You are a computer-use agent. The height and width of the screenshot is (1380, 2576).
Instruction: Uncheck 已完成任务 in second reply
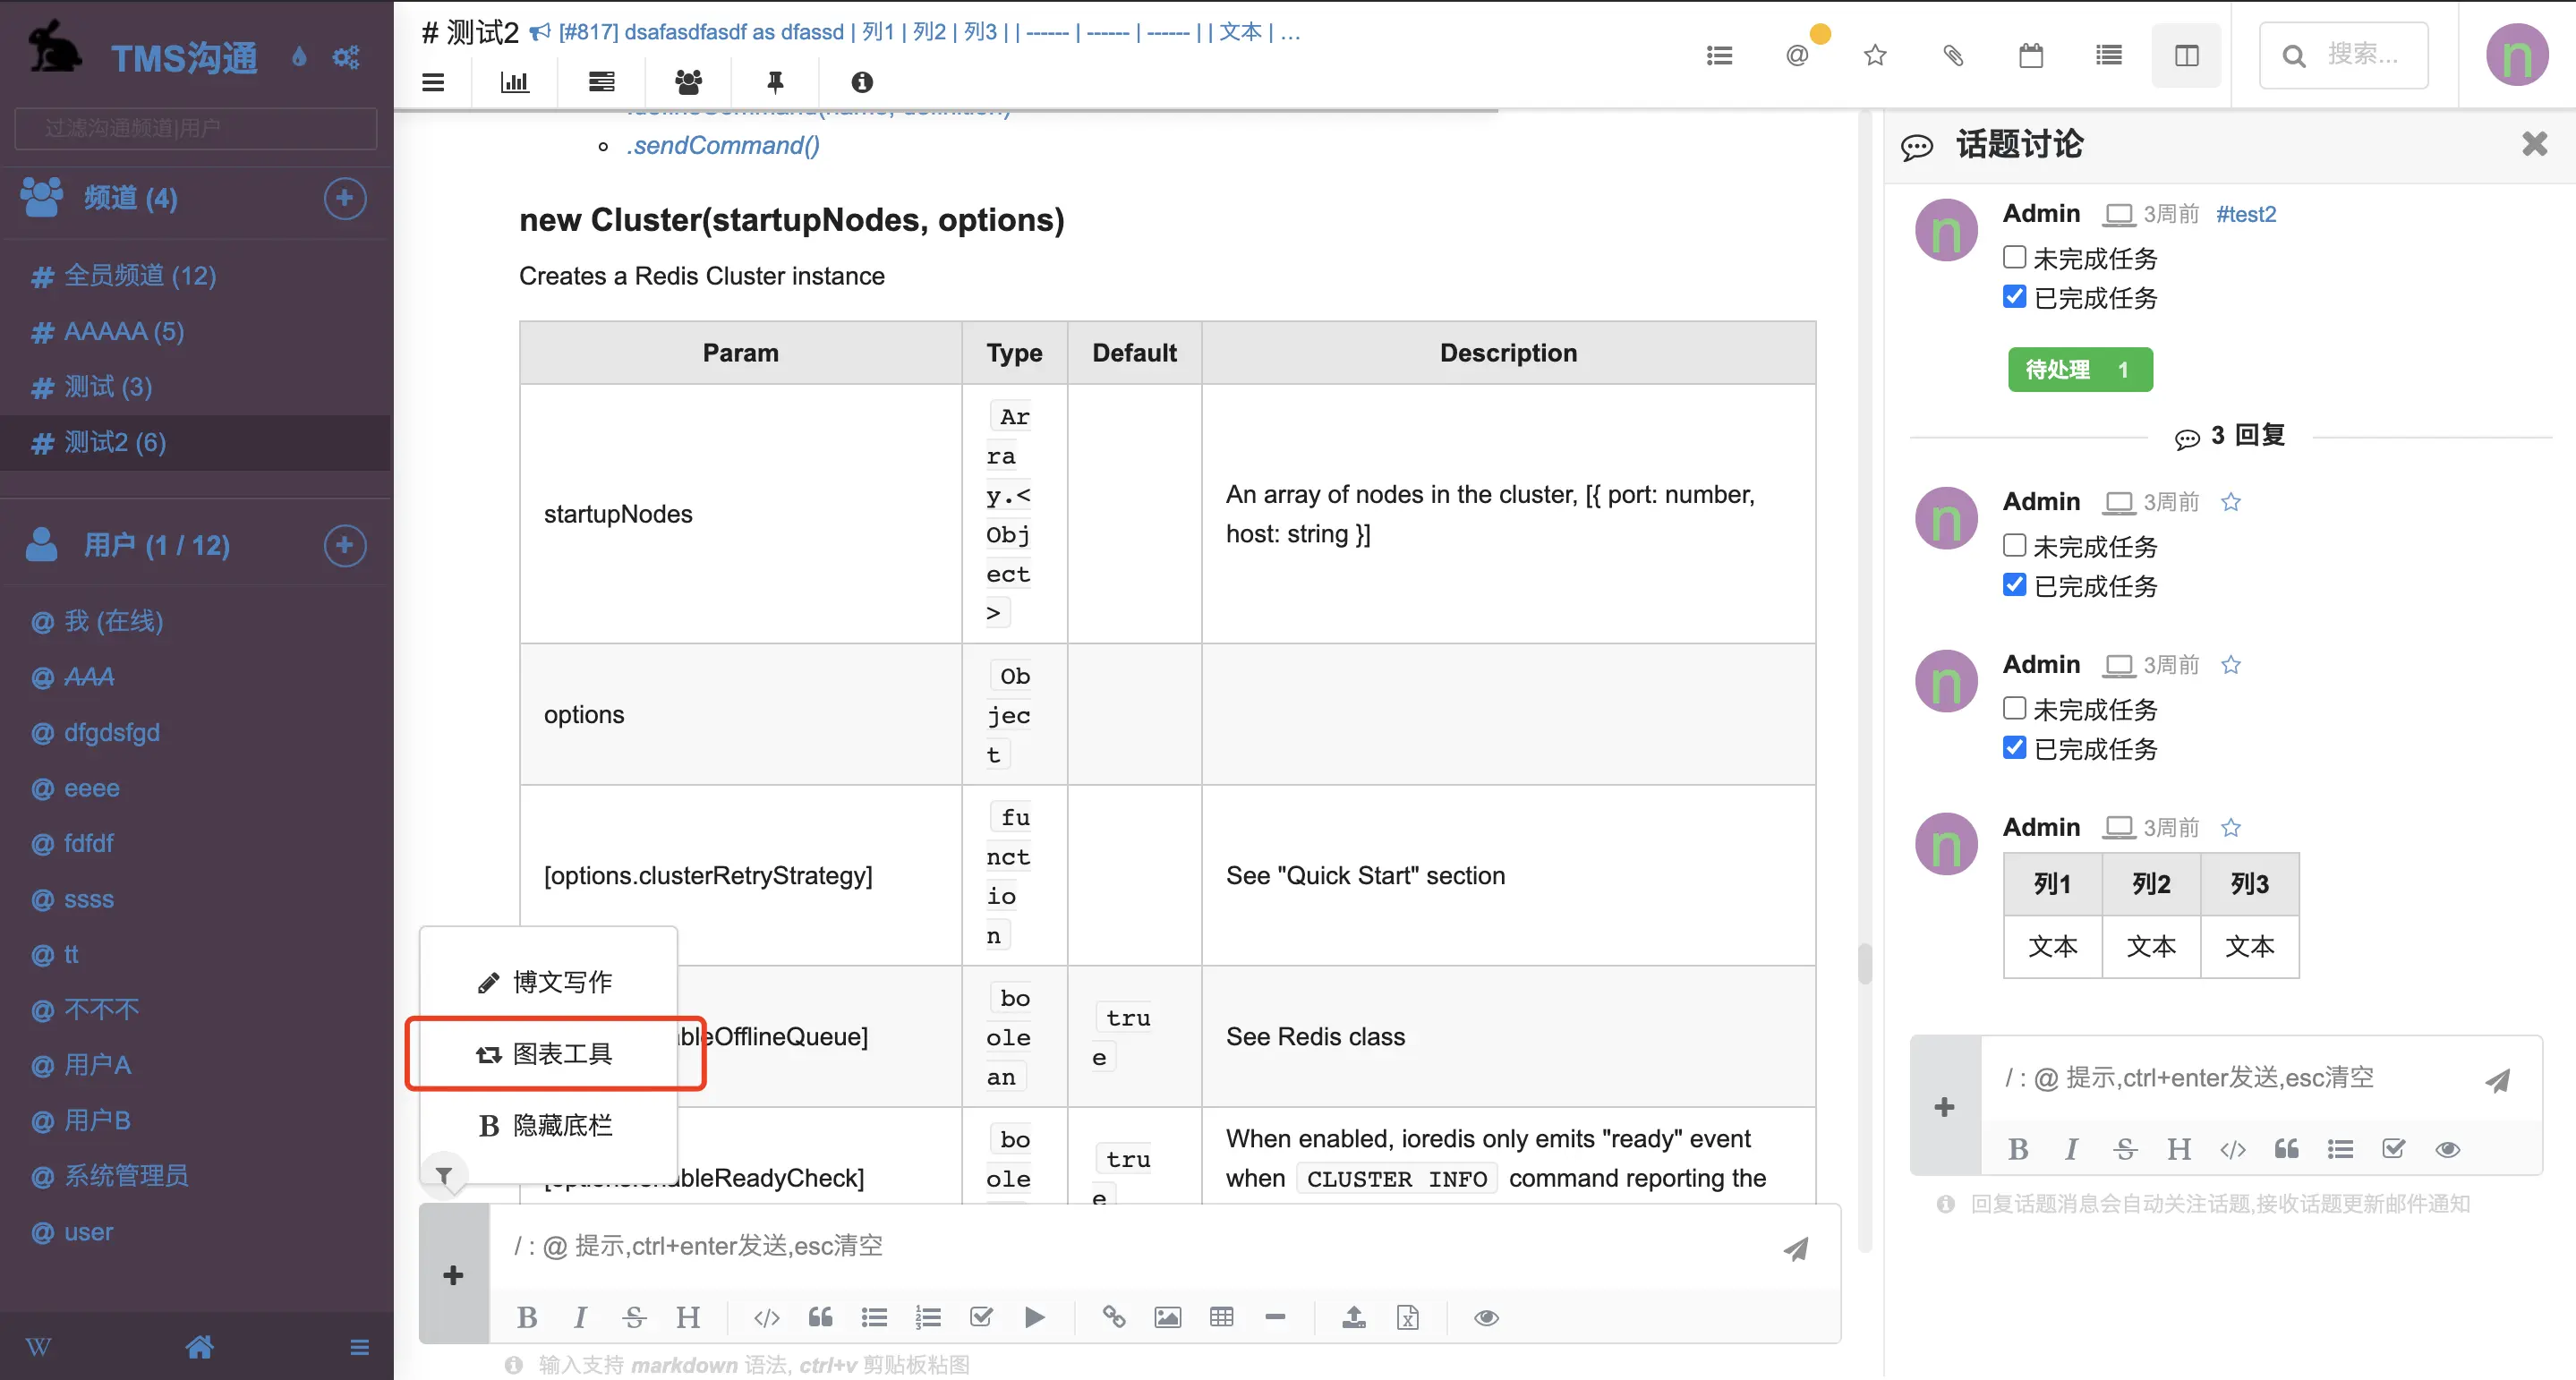pos(2014,748)
